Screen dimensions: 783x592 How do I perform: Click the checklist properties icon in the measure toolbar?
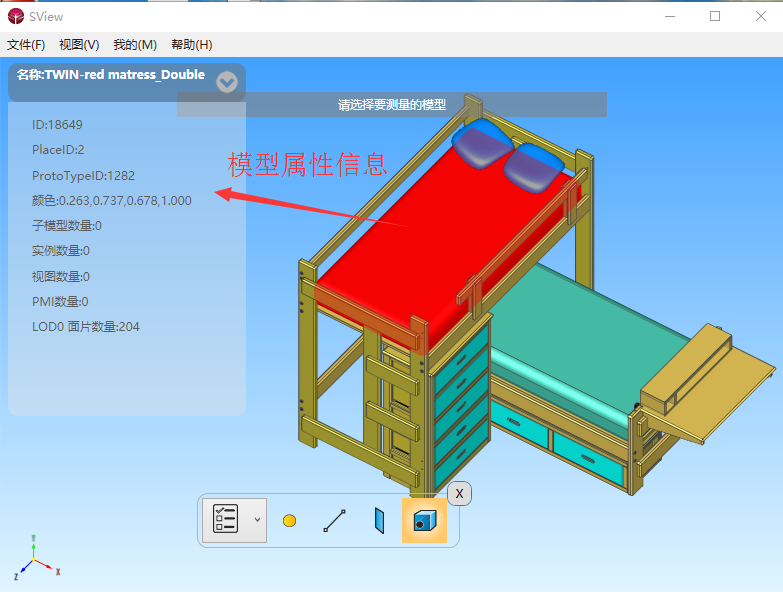click(225, 519)
